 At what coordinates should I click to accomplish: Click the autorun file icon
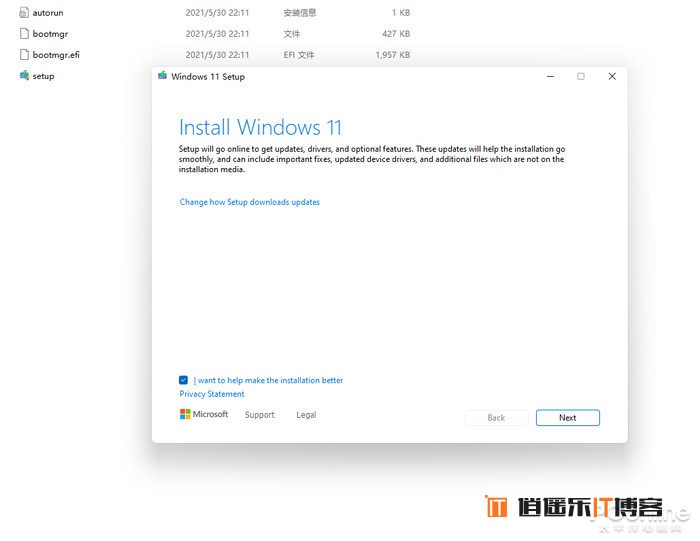24,12
